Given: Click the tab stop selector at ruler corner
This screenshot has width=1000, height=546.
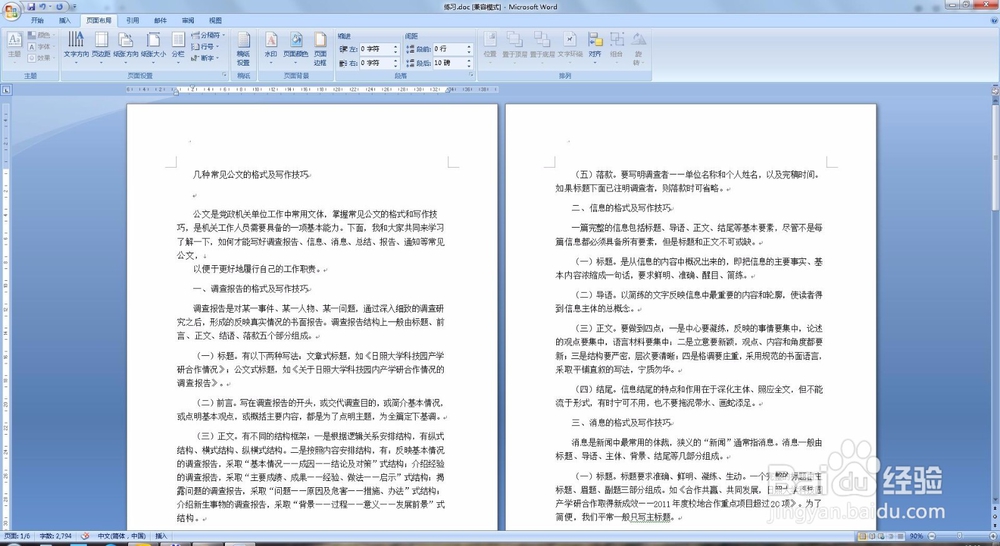Looking at the screenshot, I should 6,91.
